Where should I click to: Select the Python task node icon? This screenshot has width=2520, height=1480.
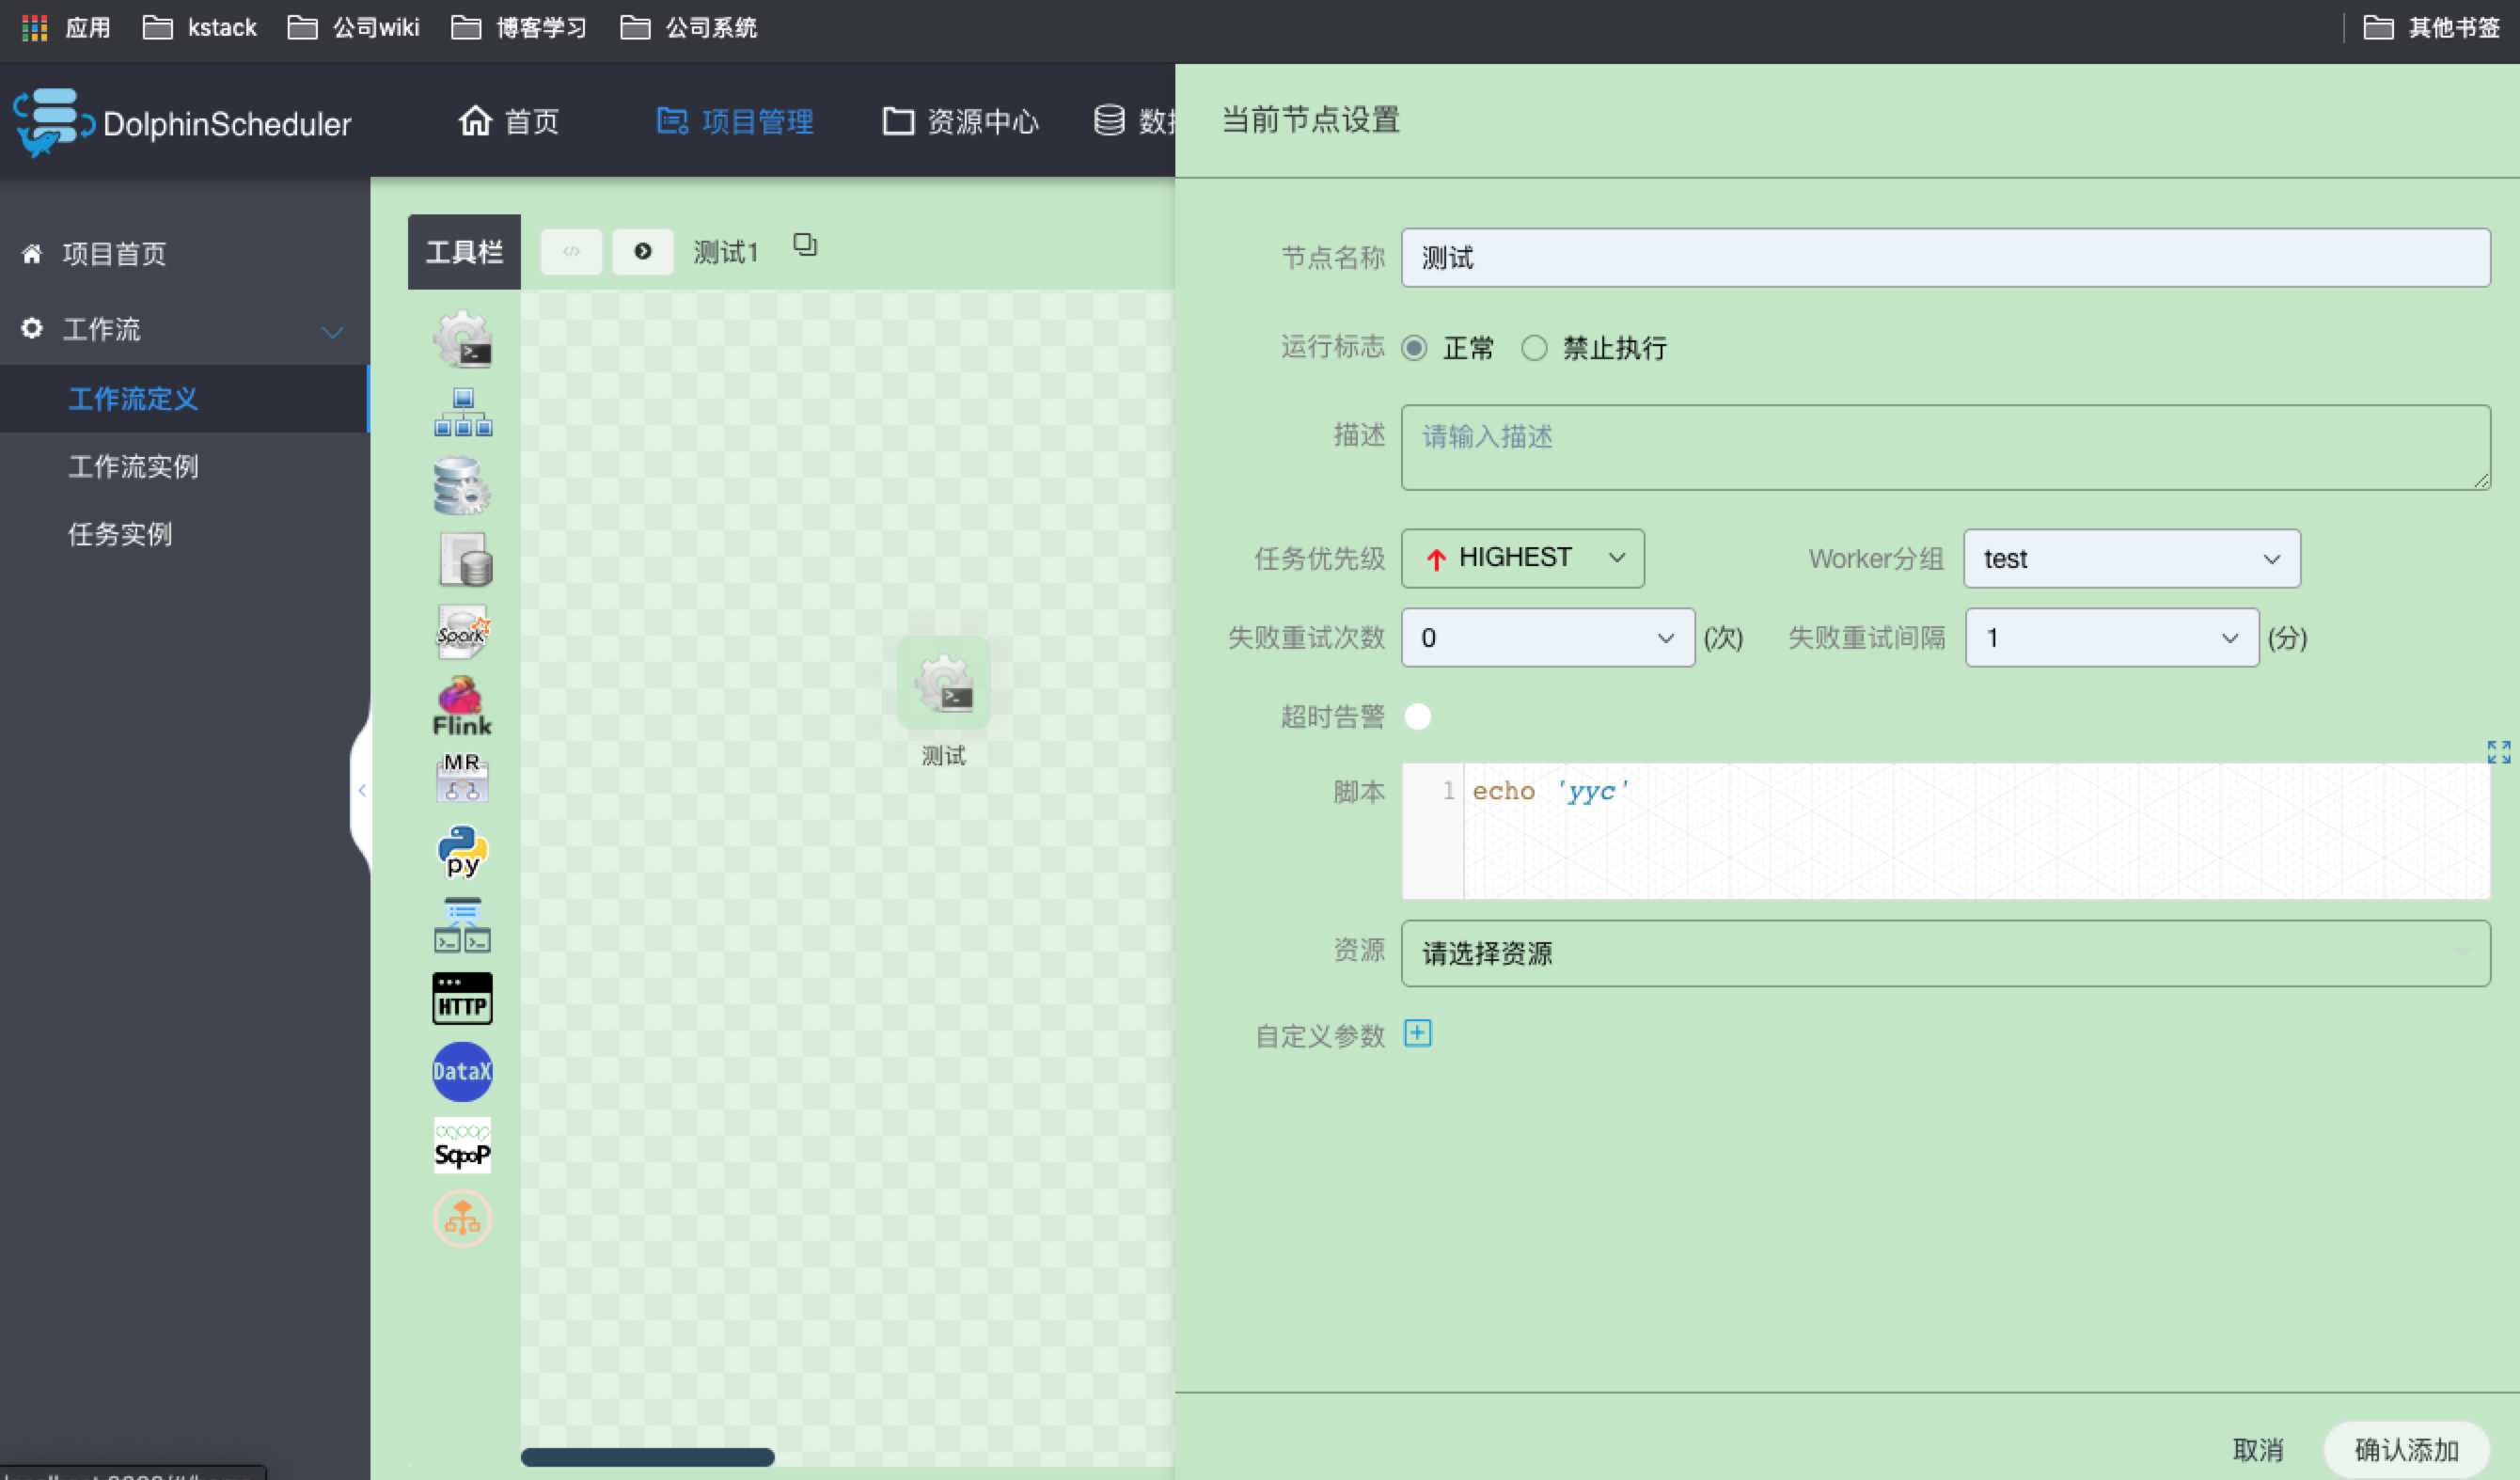click(462, 851)
